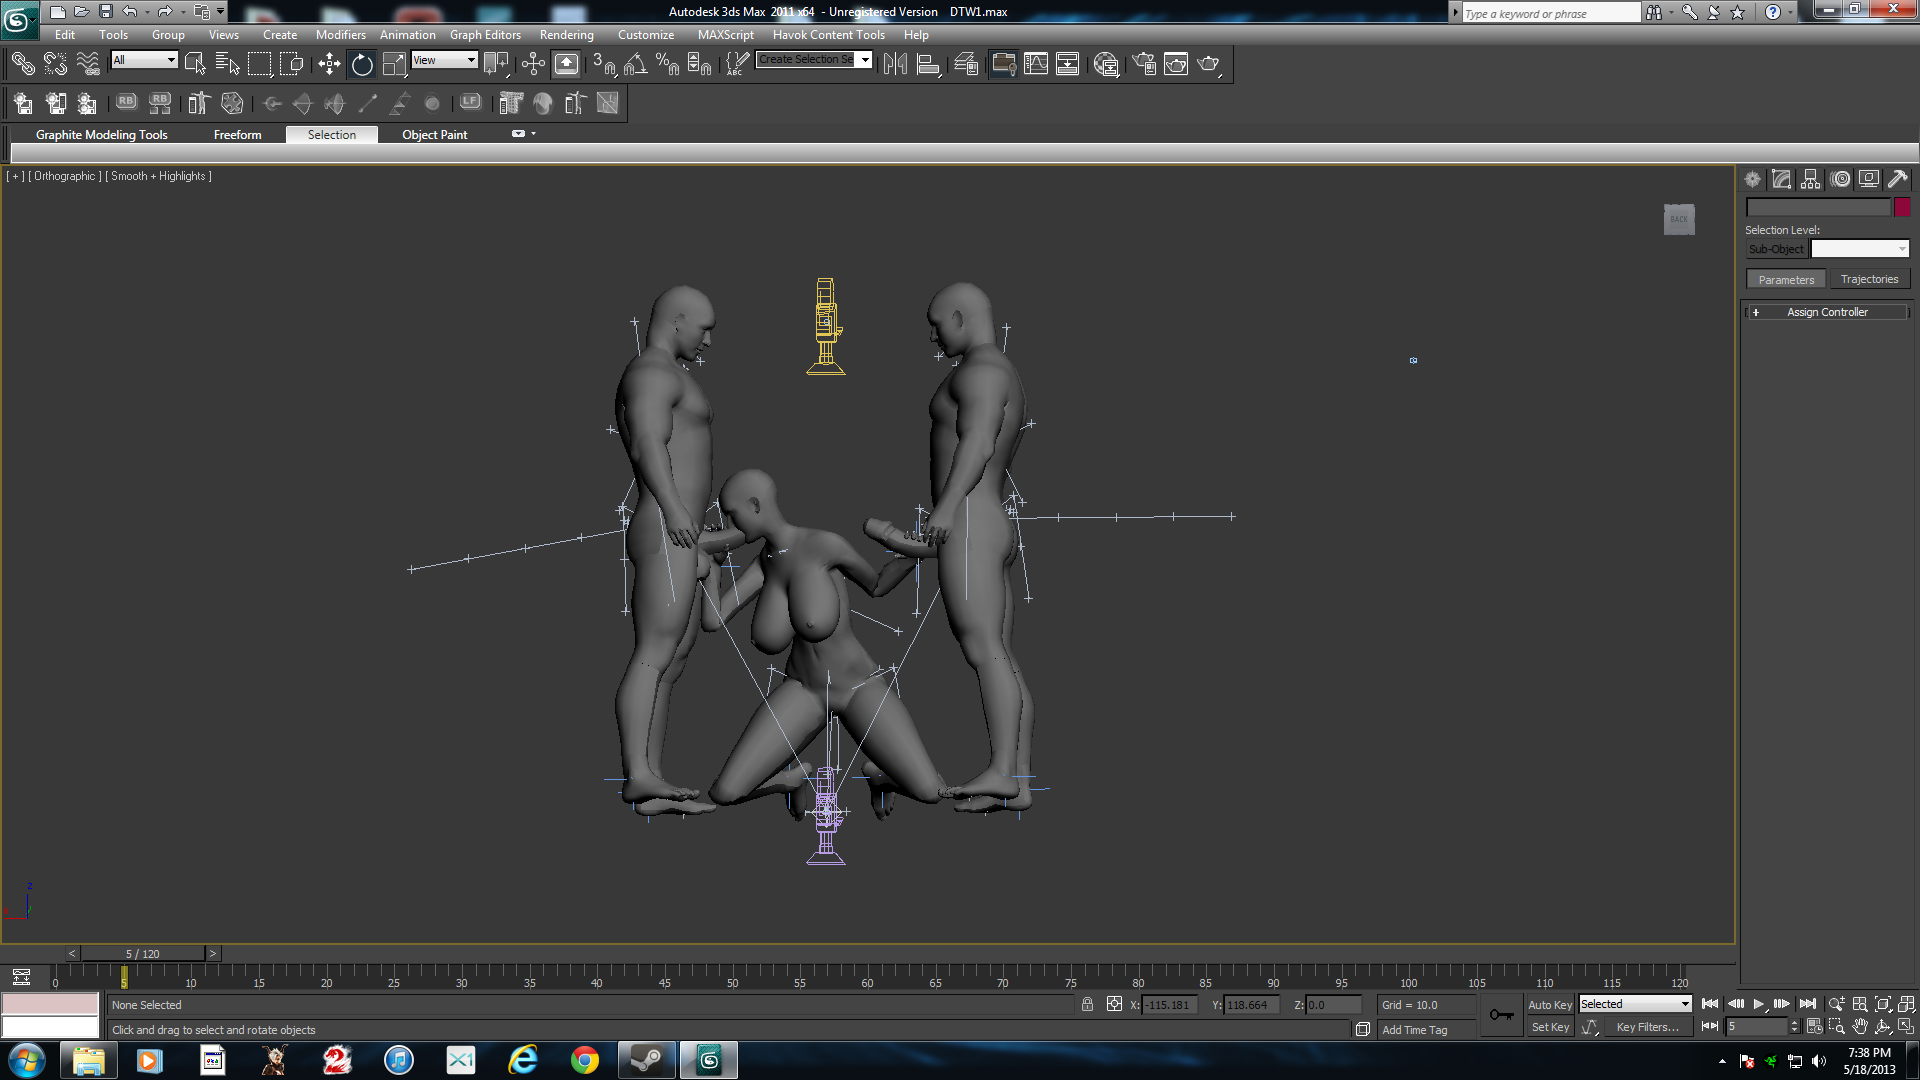The image size is (1920, 1080).
Task: Click the Key Filters button
Action: (x=1647, y=1027)
